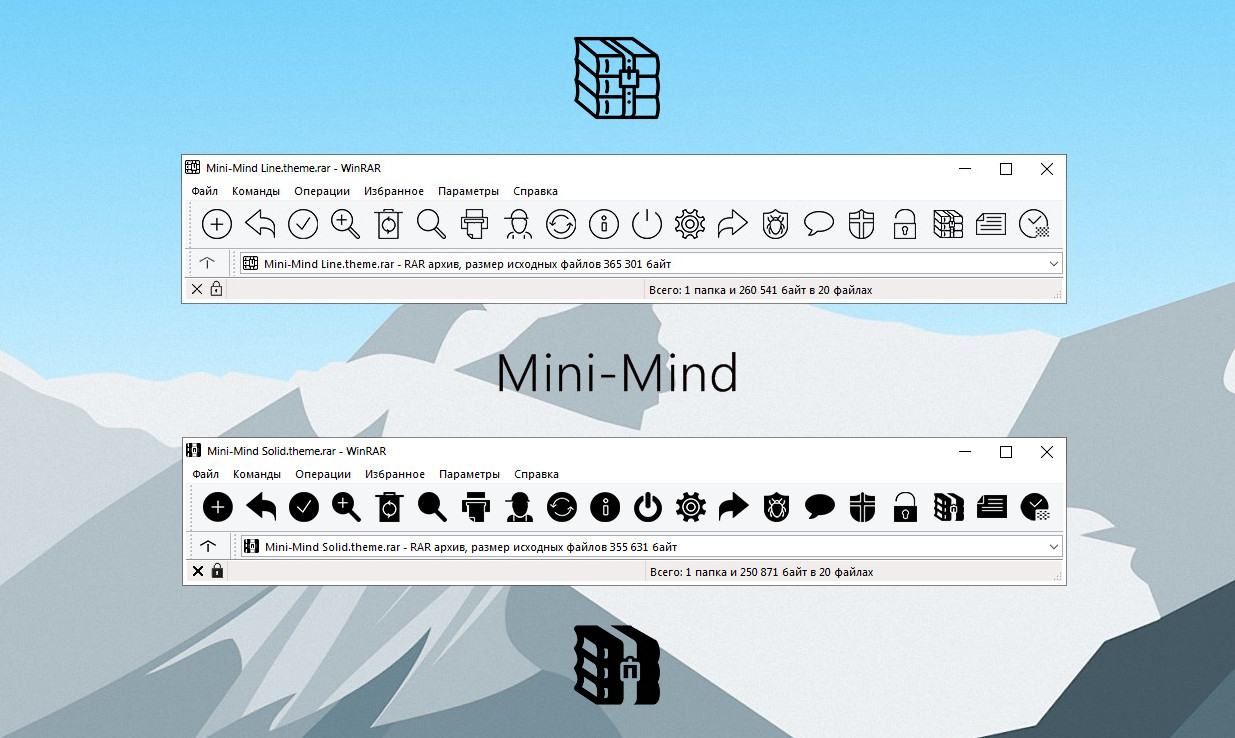
Task: Select the Add files plus icon
Action: click(216, 224)
